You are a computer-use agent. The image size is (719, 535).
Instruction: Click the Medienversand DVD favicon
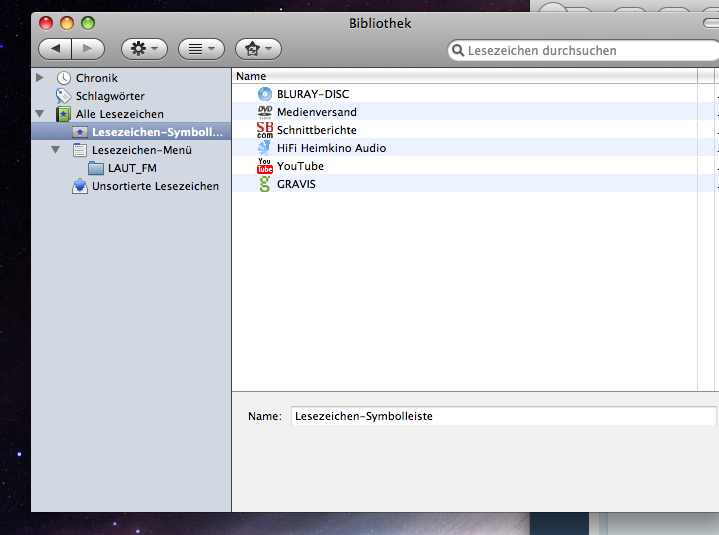(x=265, y=112)
